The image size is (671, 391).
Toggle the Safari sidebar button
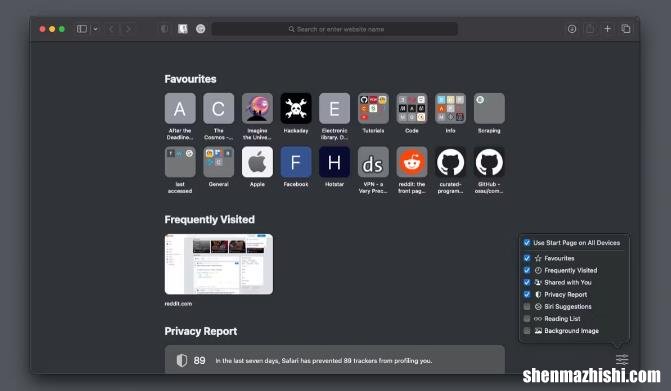pos(82,29)
